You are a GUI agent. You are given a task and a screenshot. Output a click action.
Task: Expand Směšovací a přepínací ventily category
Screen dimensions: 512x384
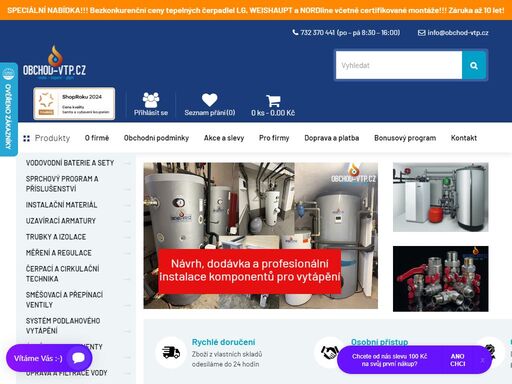[127, 305]
